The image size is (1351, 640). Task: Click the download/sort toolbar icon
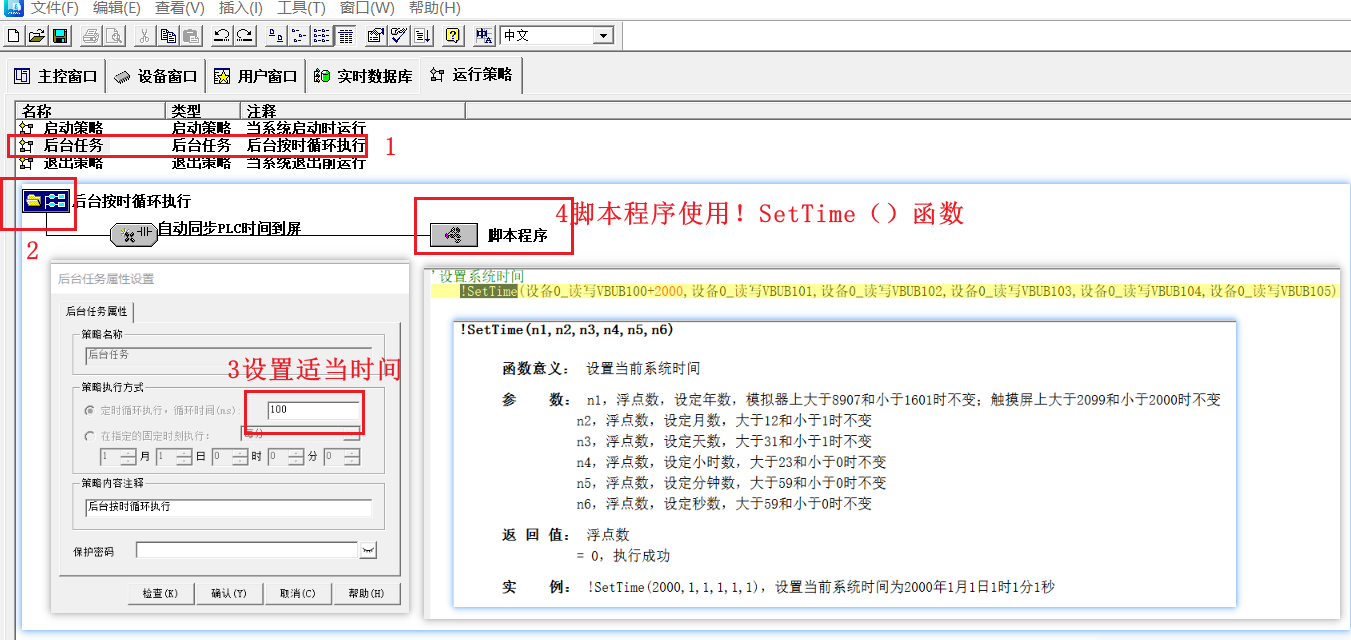click(421, 36)
